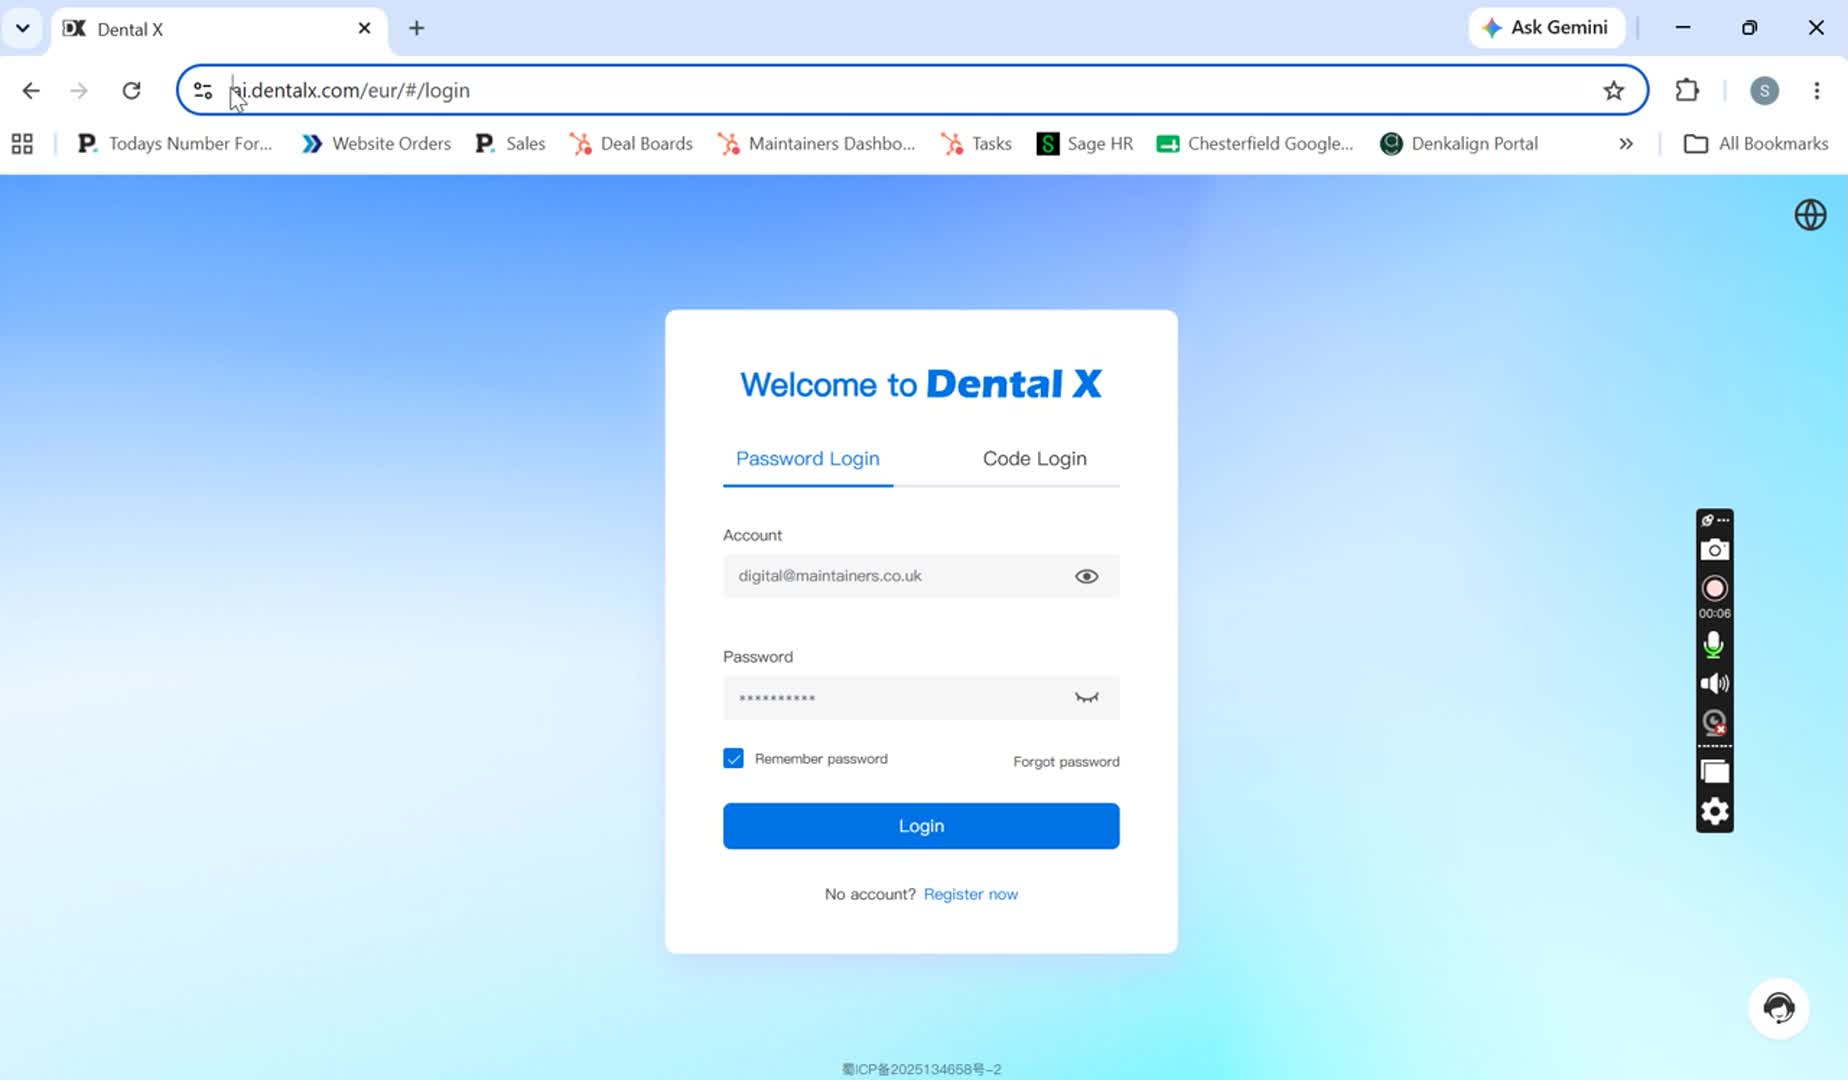Click the "No account?" text
The image size is (1848, 1080).
[x=870, y=894]
